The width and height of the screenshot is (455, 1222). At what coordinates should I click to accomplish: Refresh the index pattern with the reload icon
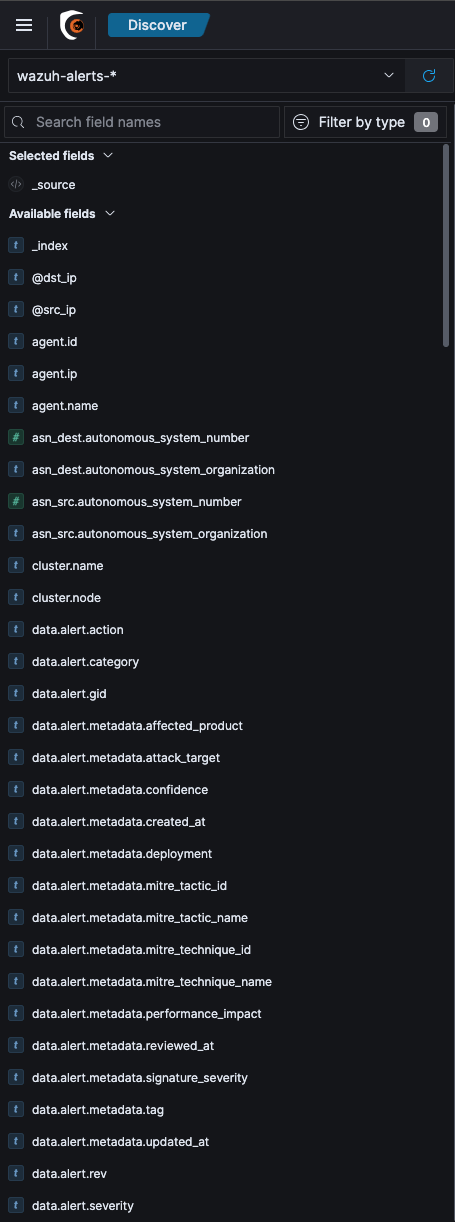[429, 75]
